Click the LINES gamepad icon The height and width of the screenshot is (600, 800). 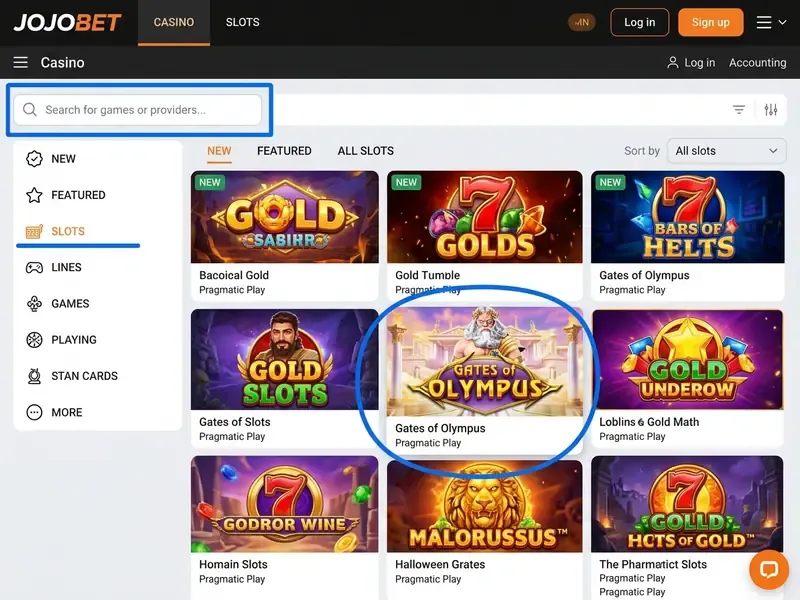coord(34,267)
